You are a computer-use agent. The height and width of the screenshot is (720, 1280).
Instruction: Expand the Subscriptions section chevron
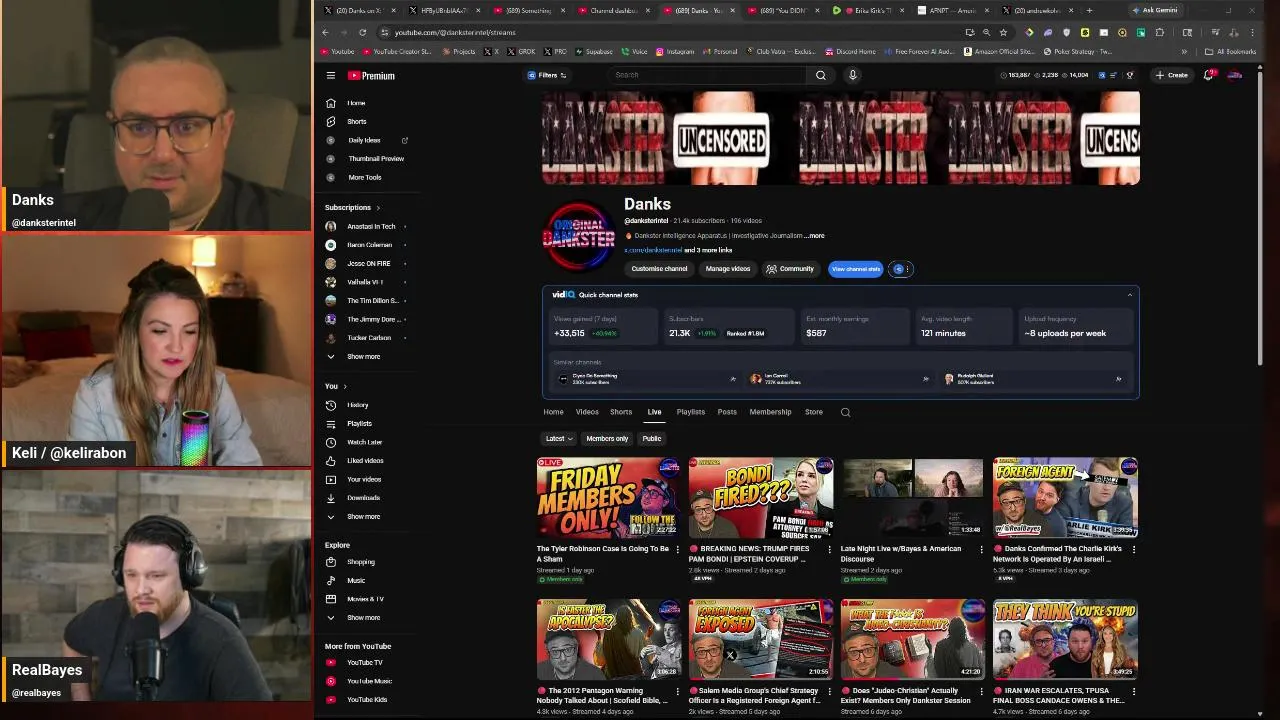pyautogui.click(x=378, y=208)
